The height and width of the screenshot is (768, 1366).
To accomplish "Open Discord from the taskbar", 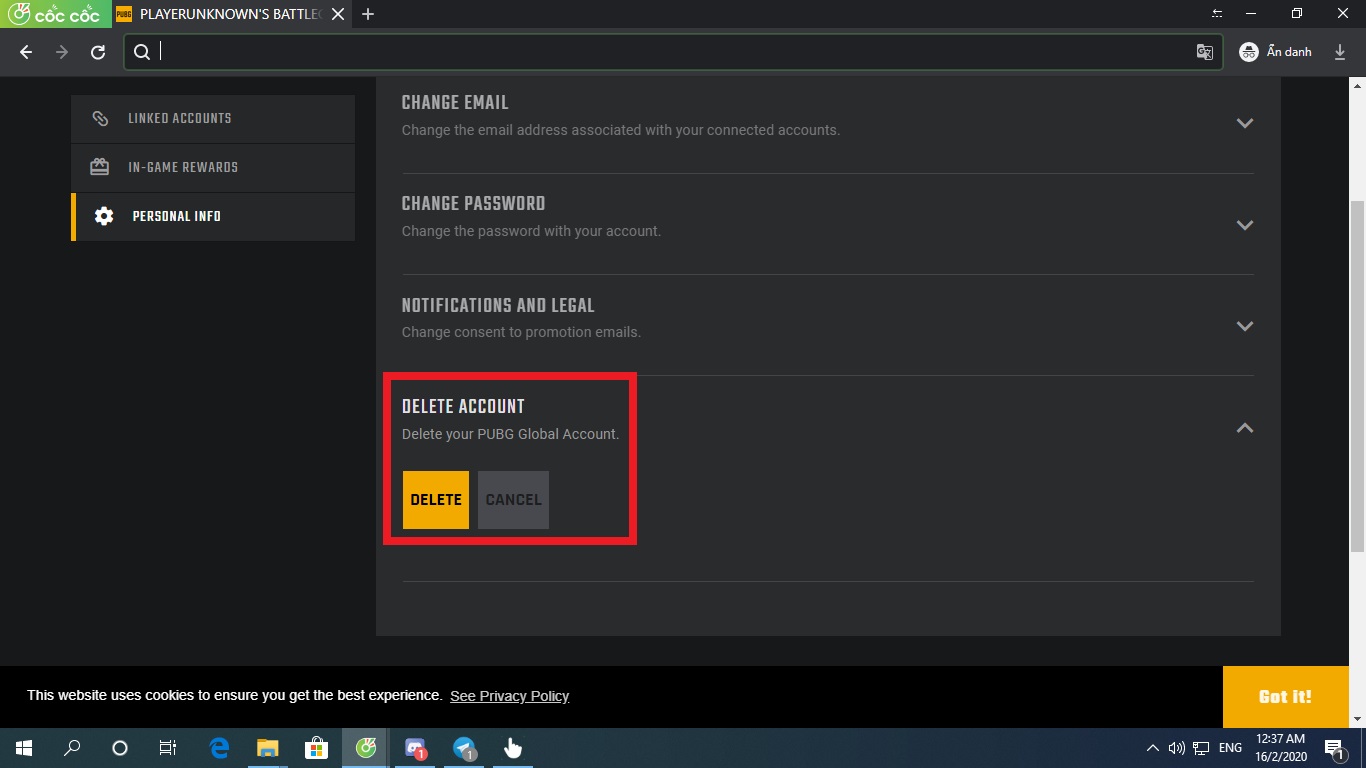I will 415,748.
